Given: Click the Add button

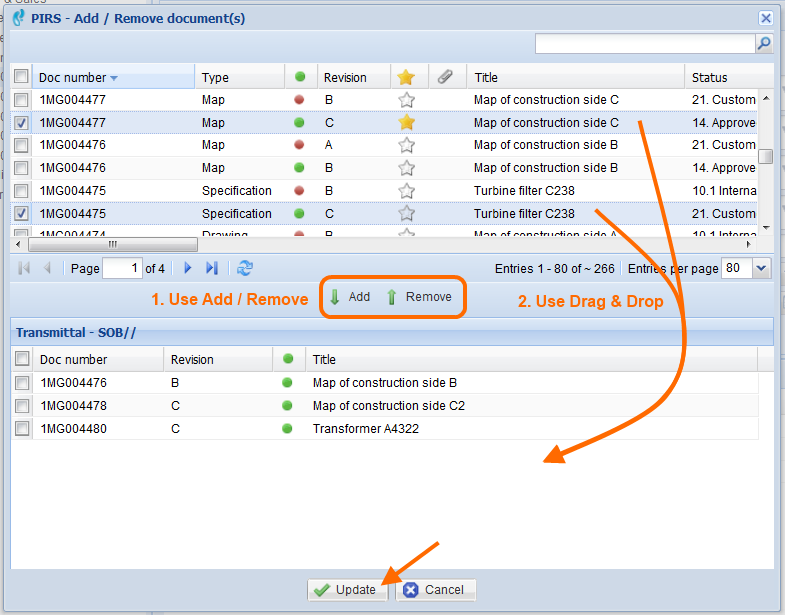Looking at the screenshot, I should [x=350, y=297].
